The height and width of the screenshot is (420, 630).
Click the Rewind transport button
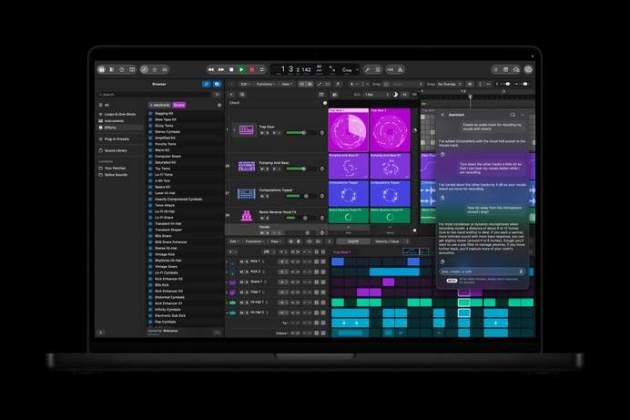211,70
